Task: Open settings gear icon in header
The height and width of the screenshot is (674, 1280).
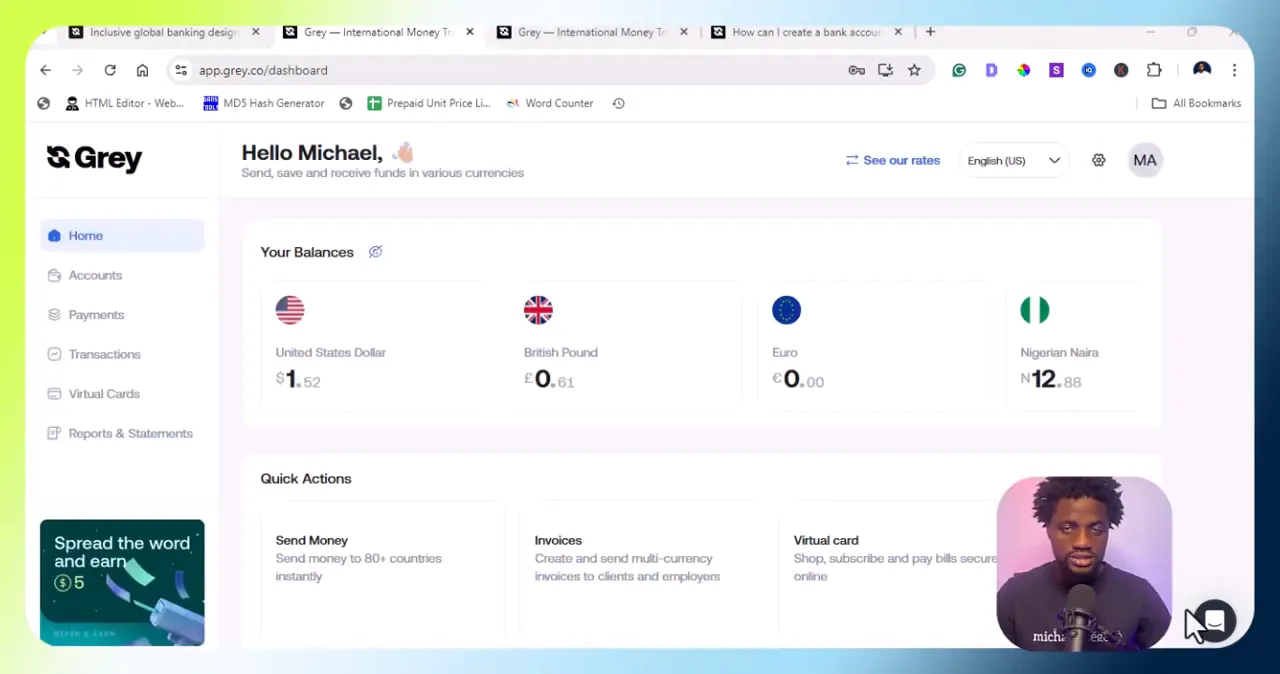Action: click(x=1099, y=160)
